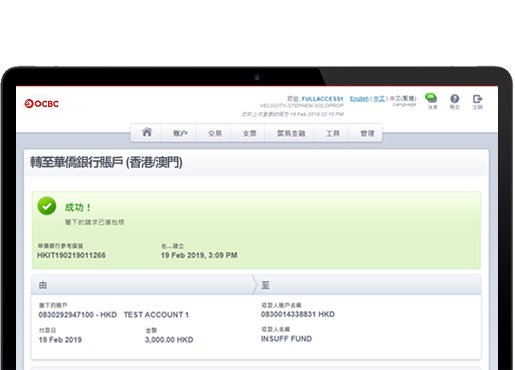Open the 貿易金融 trade finance menu

[291, 133]
